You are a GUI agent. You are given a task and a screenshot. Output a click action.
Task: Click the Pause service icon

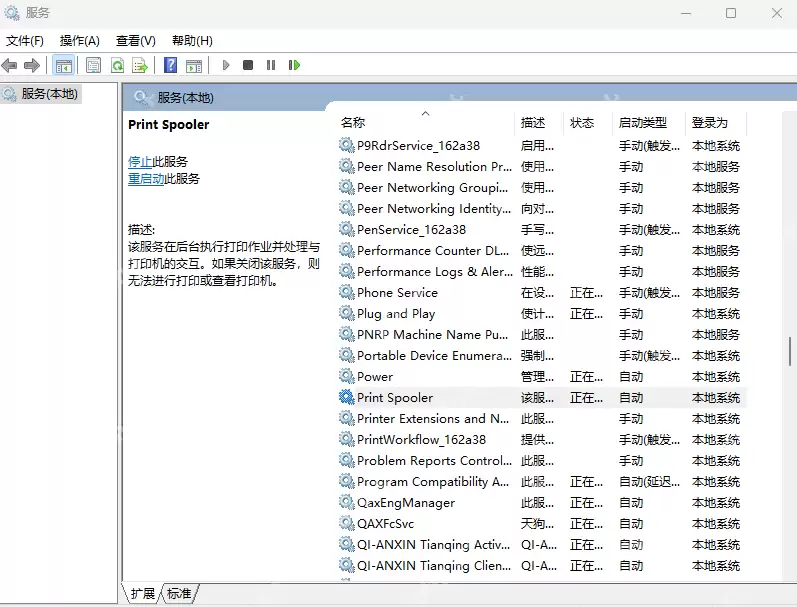coord(271,65)
